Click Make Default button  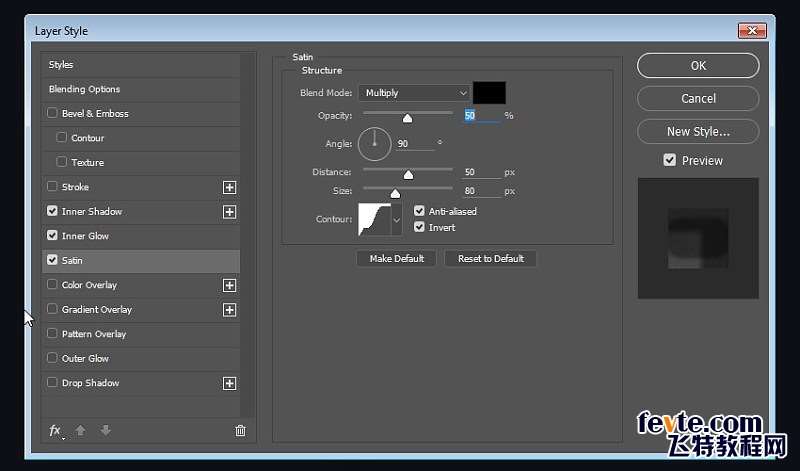point(396,259)
